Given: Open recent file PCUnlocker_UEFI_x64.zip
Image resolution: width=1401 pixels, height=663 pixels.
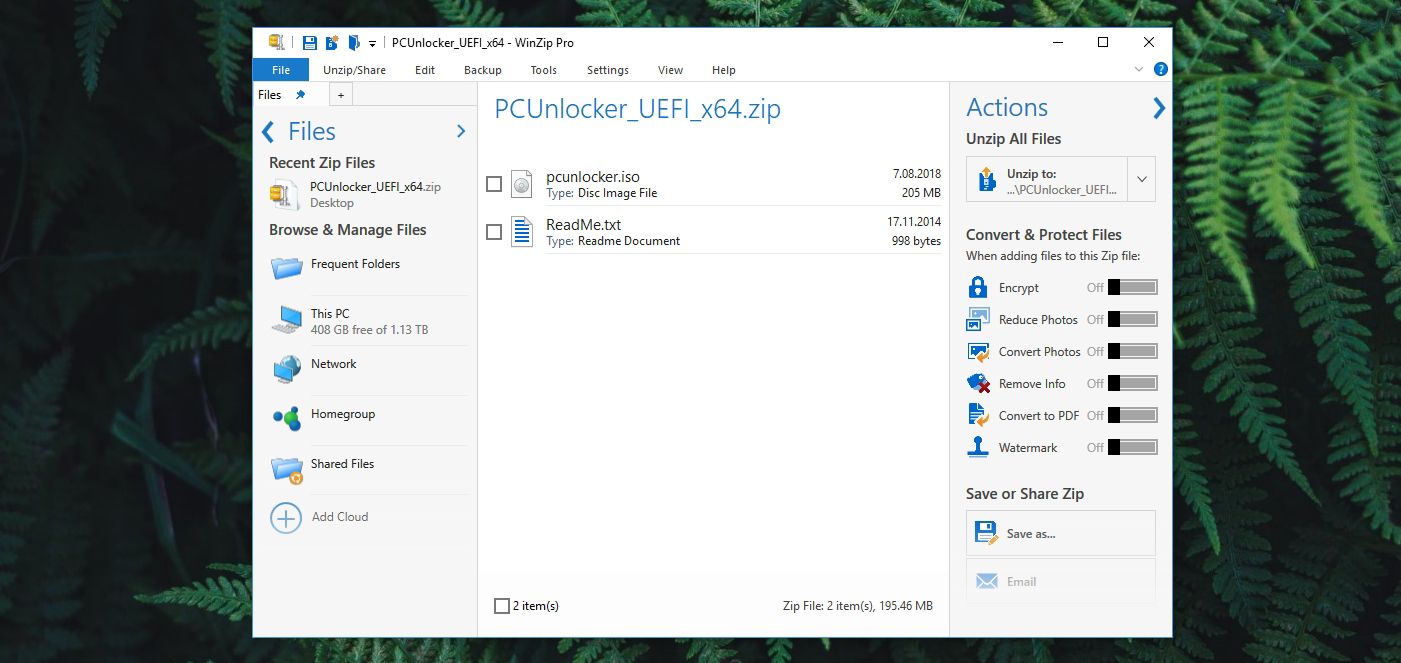Looking at the screenshot, I should pyautogui.click(x=375, y=187).
